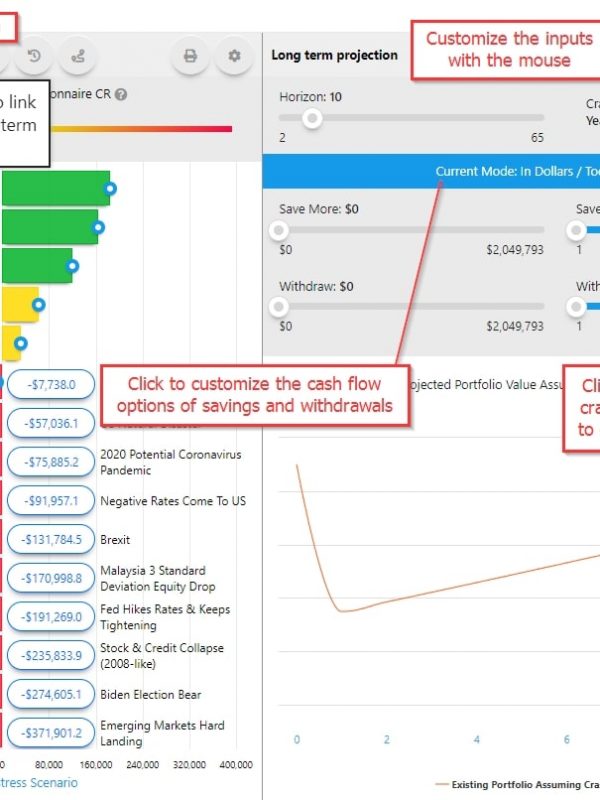Click the history clock icon
The image size is (600, 800).
[33, 56]
